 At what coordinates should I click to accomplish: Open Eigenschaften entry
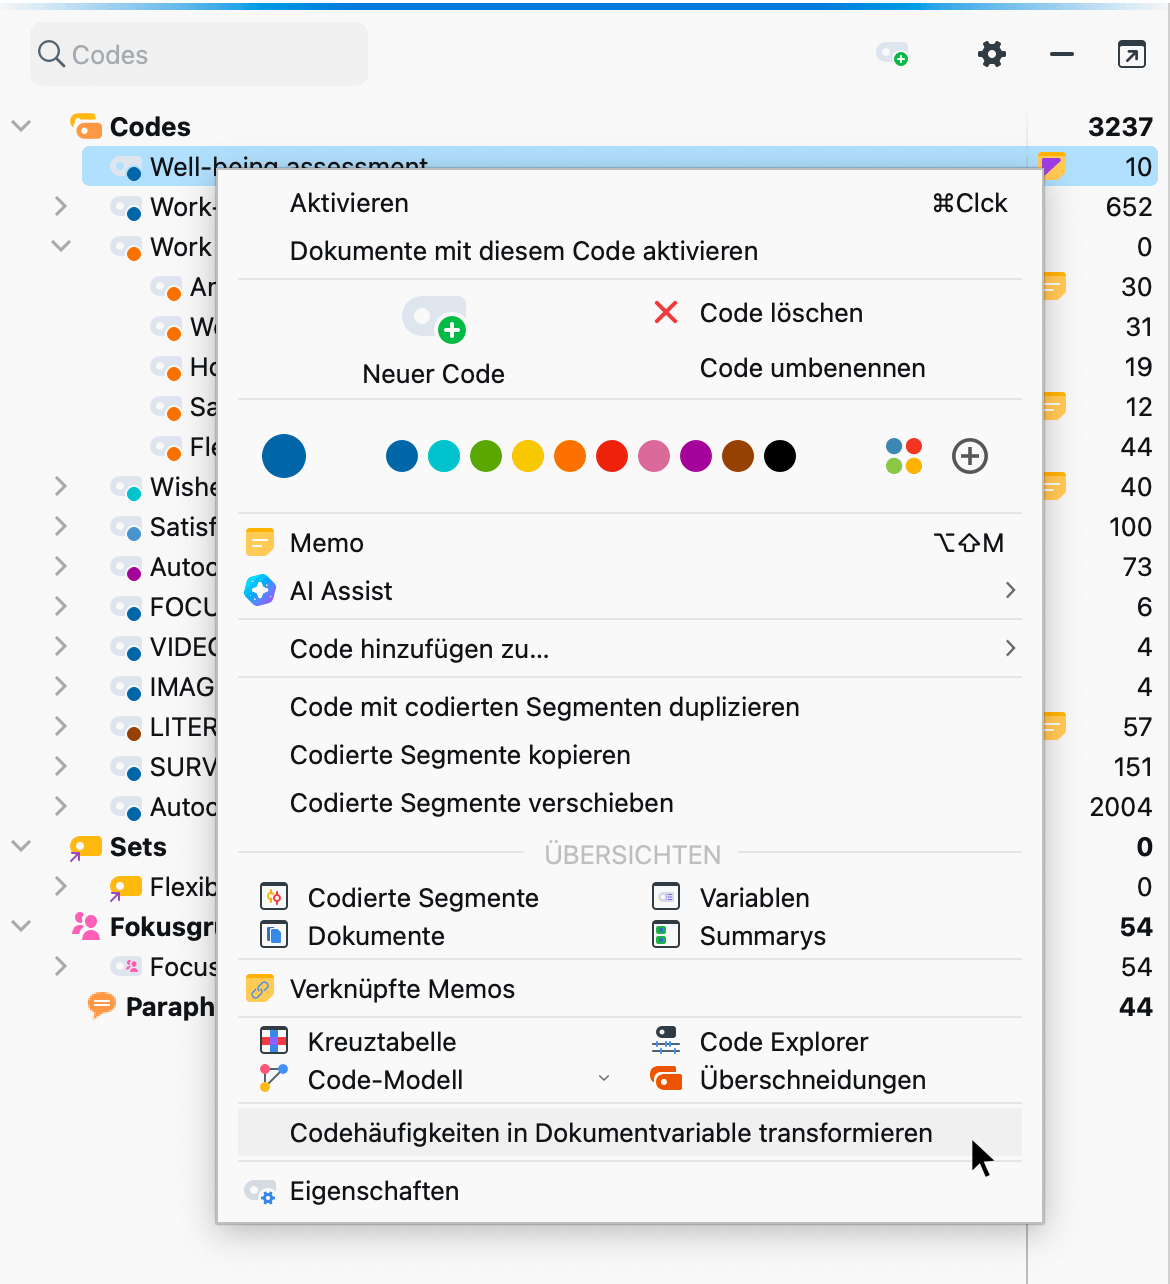pos(630,1191)
